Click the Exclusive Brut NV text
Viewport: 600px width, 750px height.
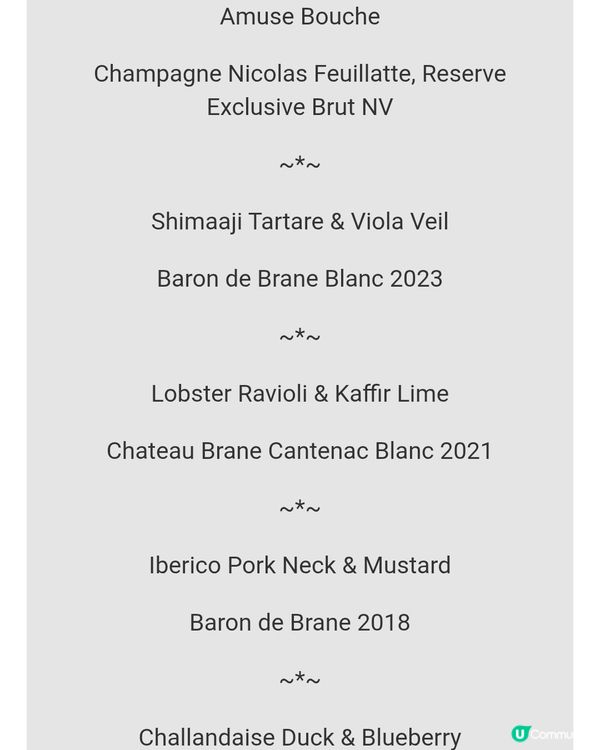point(300,107)
